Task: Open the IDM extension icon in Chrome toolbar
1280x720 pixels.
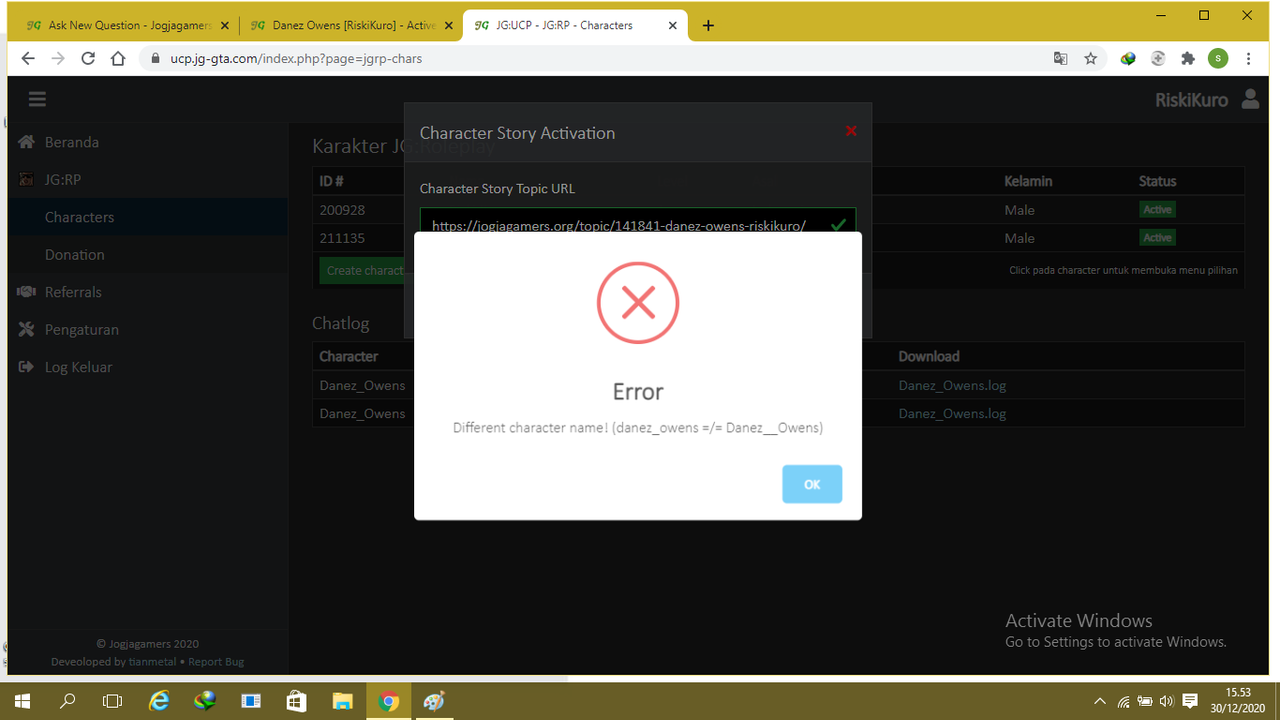Action: pos(1128,59)
